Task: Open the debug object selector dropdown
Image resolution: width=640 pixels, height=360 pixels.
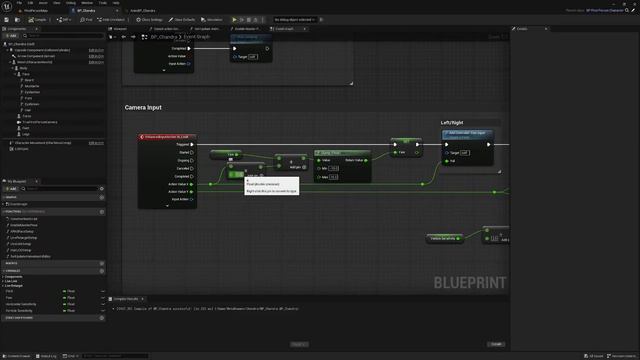Action: (295, 20)
